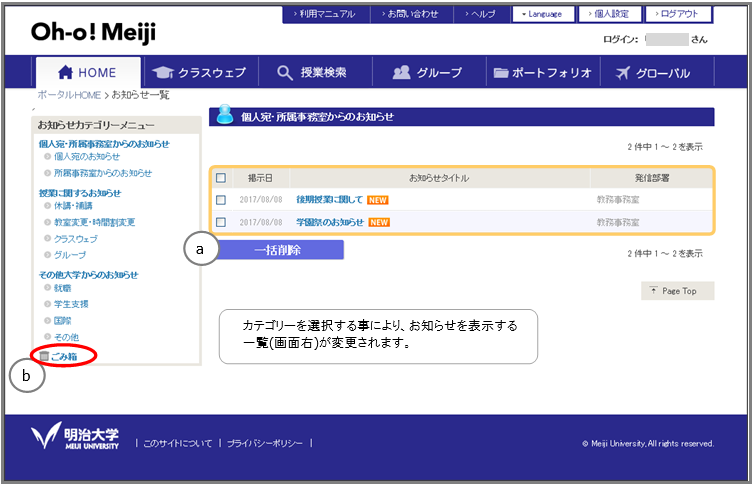
Task: Click the airplane icon on グローバル
Action: point(623,73)
